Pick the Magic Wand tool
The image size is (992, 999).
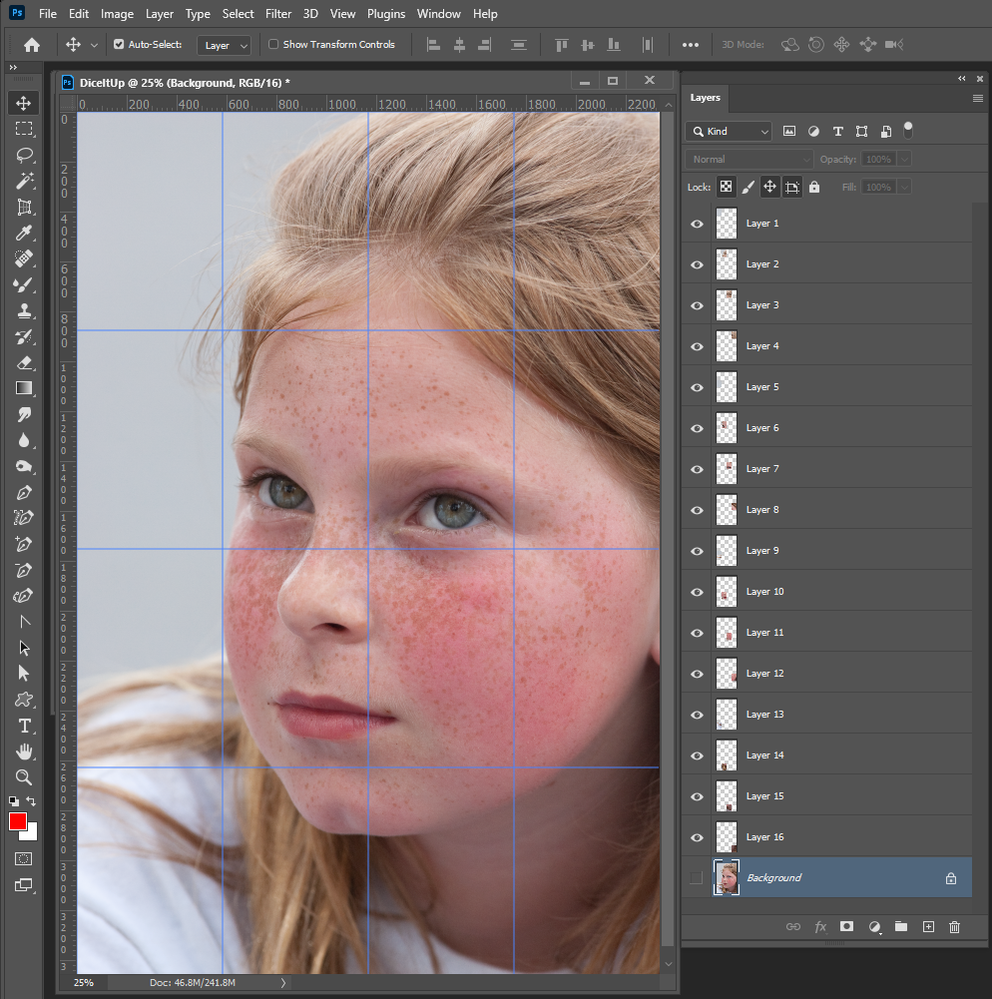[x=24, y=181]
